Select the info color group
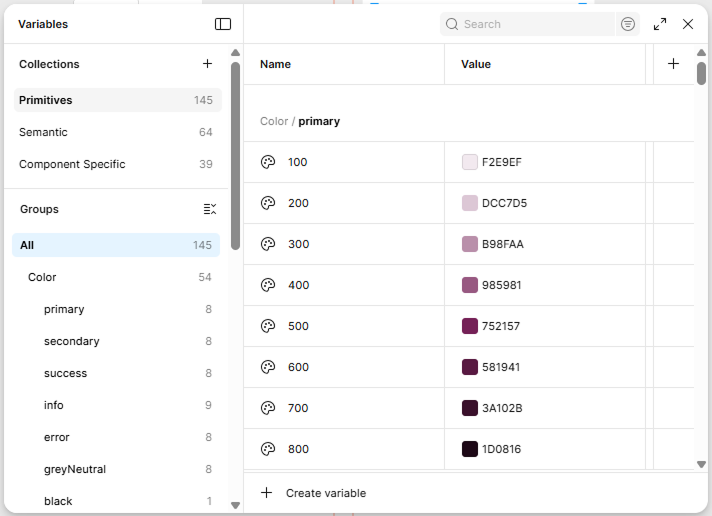712x516 pixels. point(116,405)
